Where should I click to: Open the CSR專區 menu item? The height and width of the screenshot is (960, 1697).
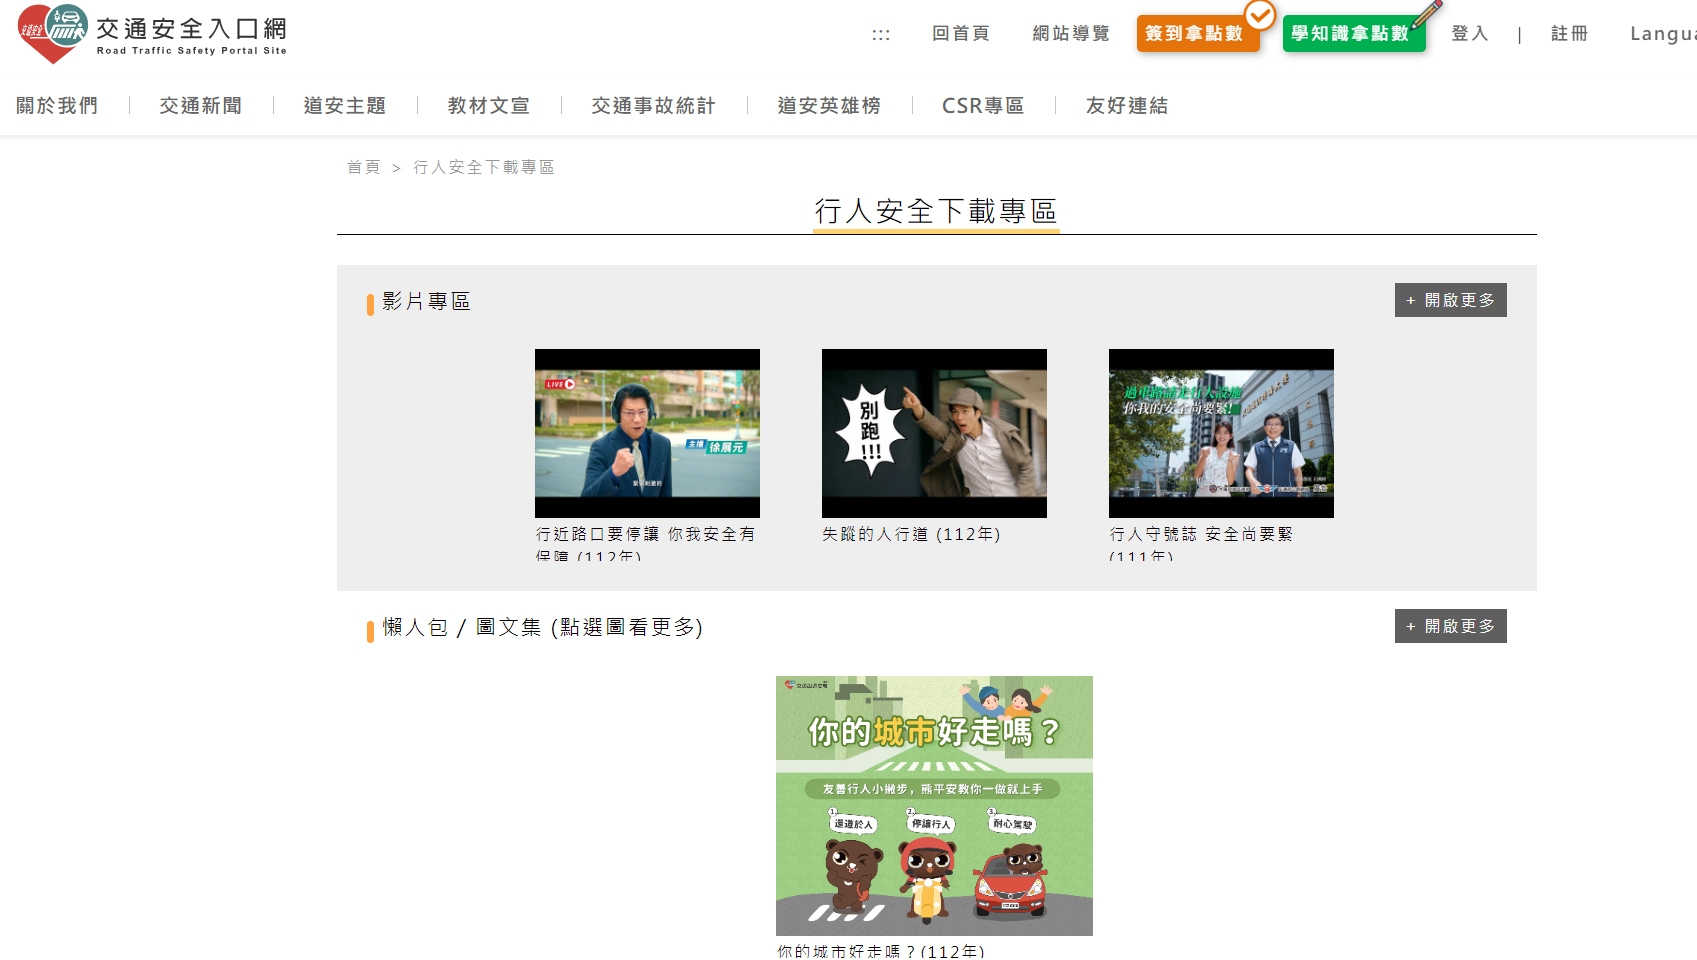(983, 106)
